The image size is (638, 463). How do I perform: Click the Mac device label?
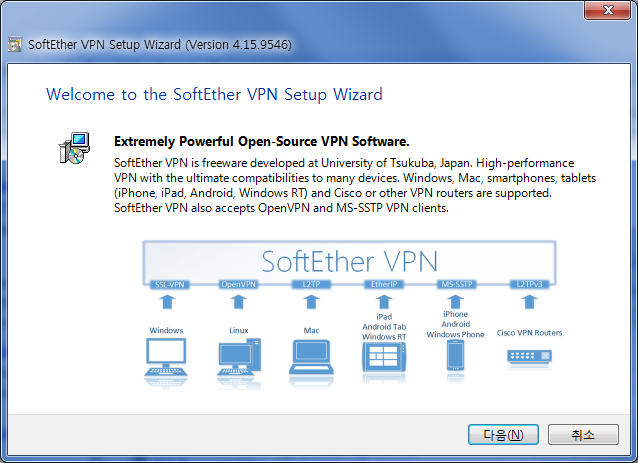pos(311,330)
